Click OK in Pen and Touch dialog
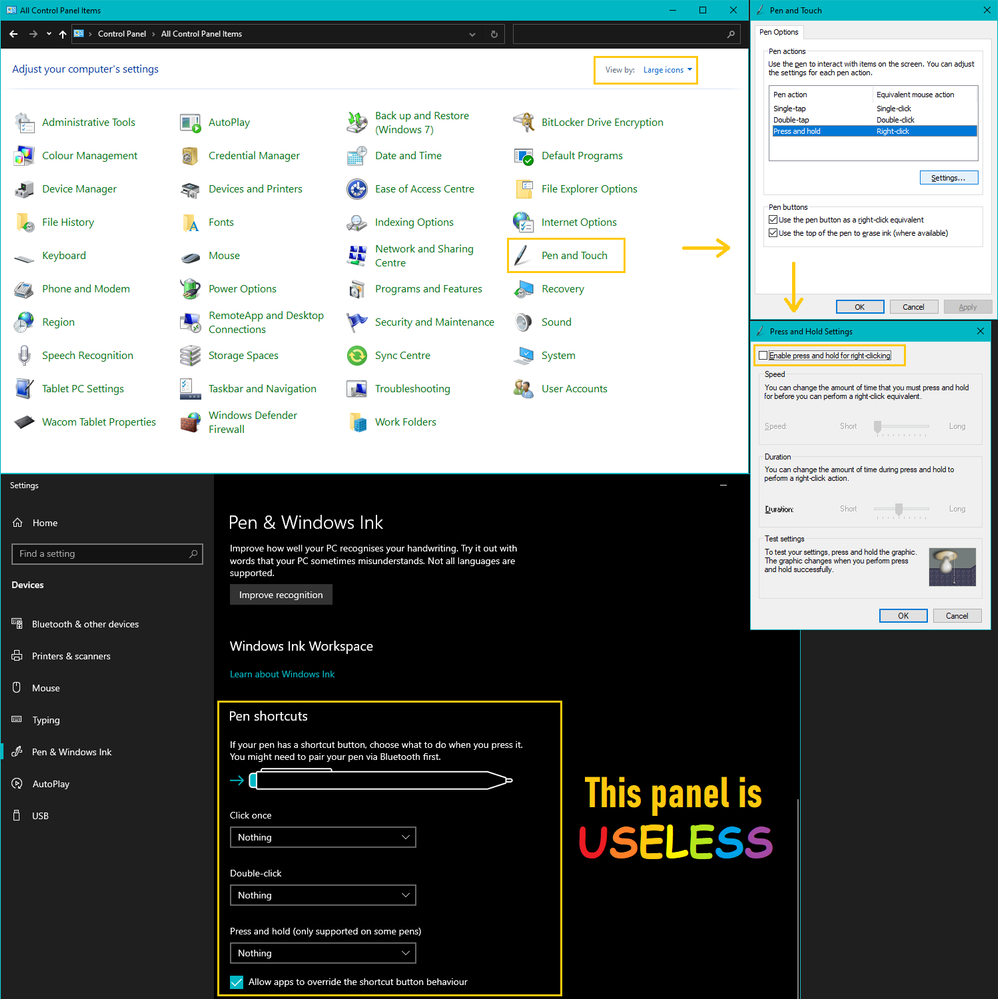 pos(860,307)
